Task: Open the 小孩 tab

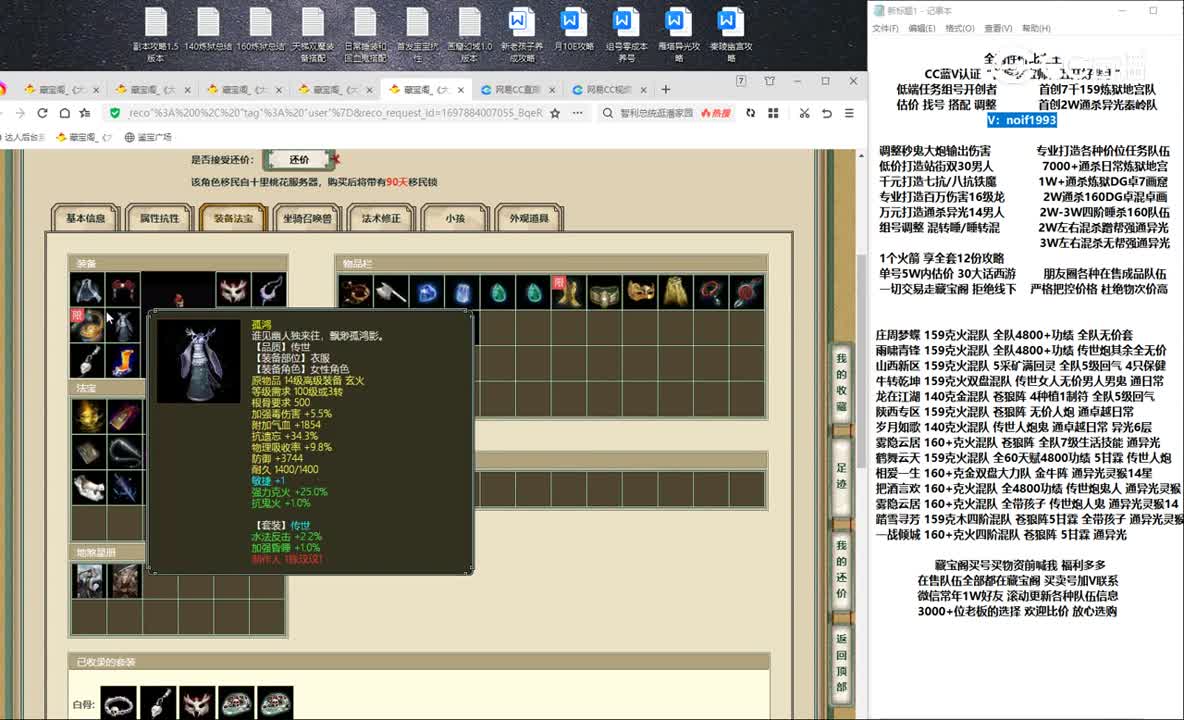Action: click(x=455, y=218)
